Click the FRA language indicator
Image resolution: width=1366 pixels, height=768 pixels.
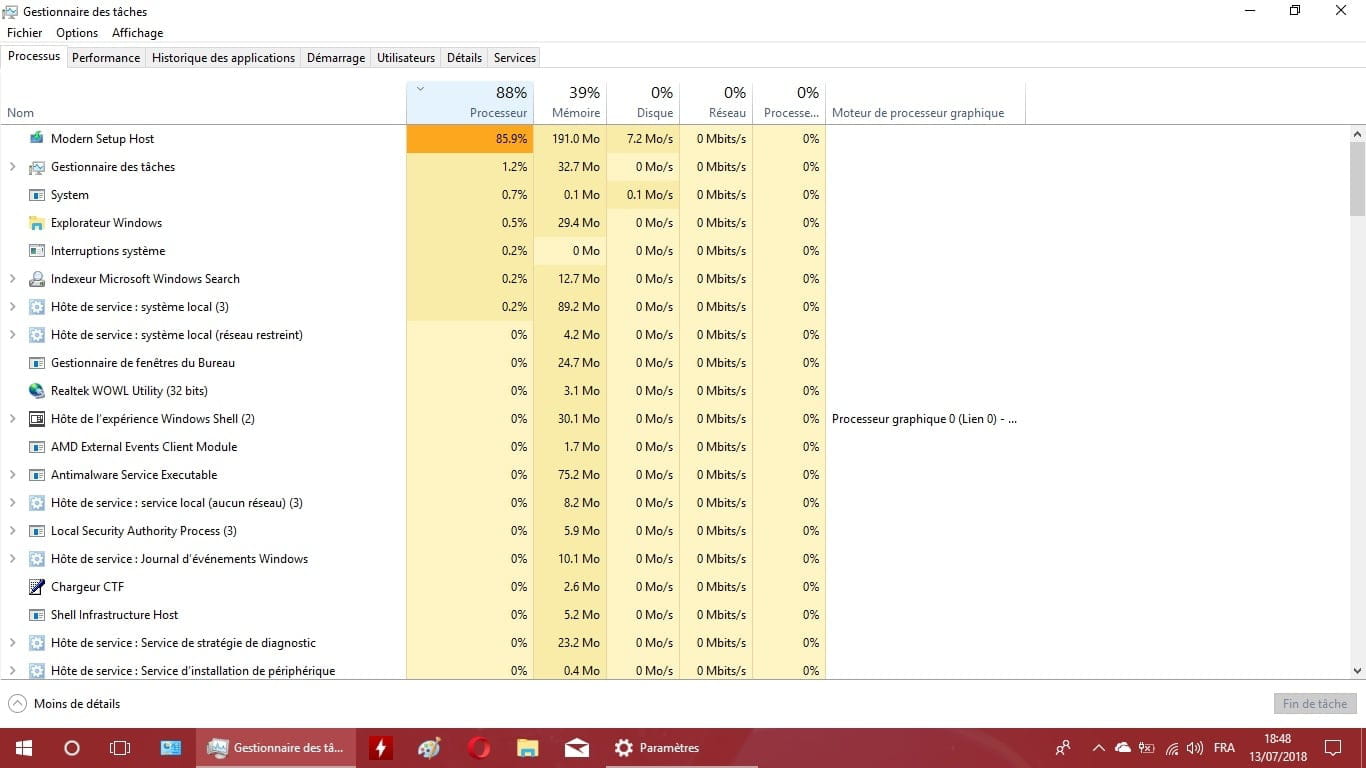click(x=1224, y=747)
